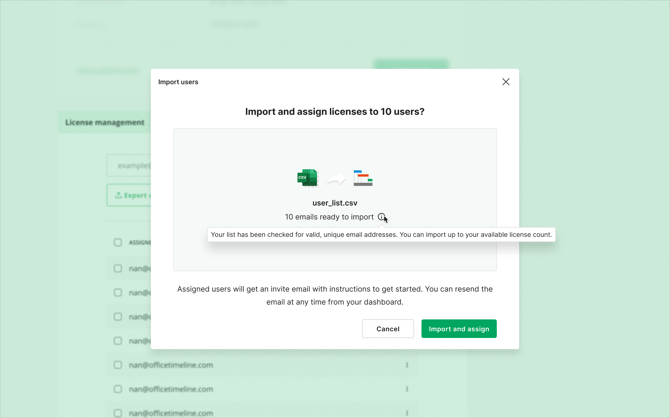
Task: Click the green CSV file icon
Action: pos(307,178)
